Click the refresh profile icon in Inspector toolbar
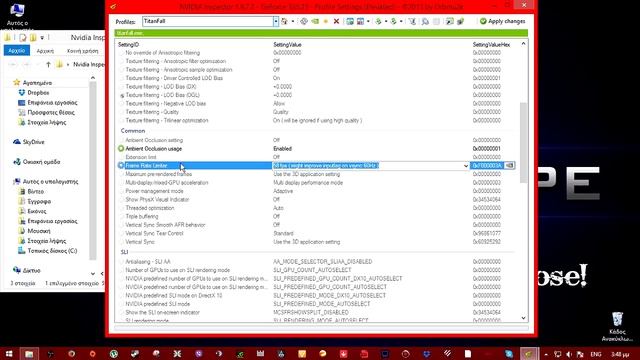This screenshot has height=360, width=640. 304,21
